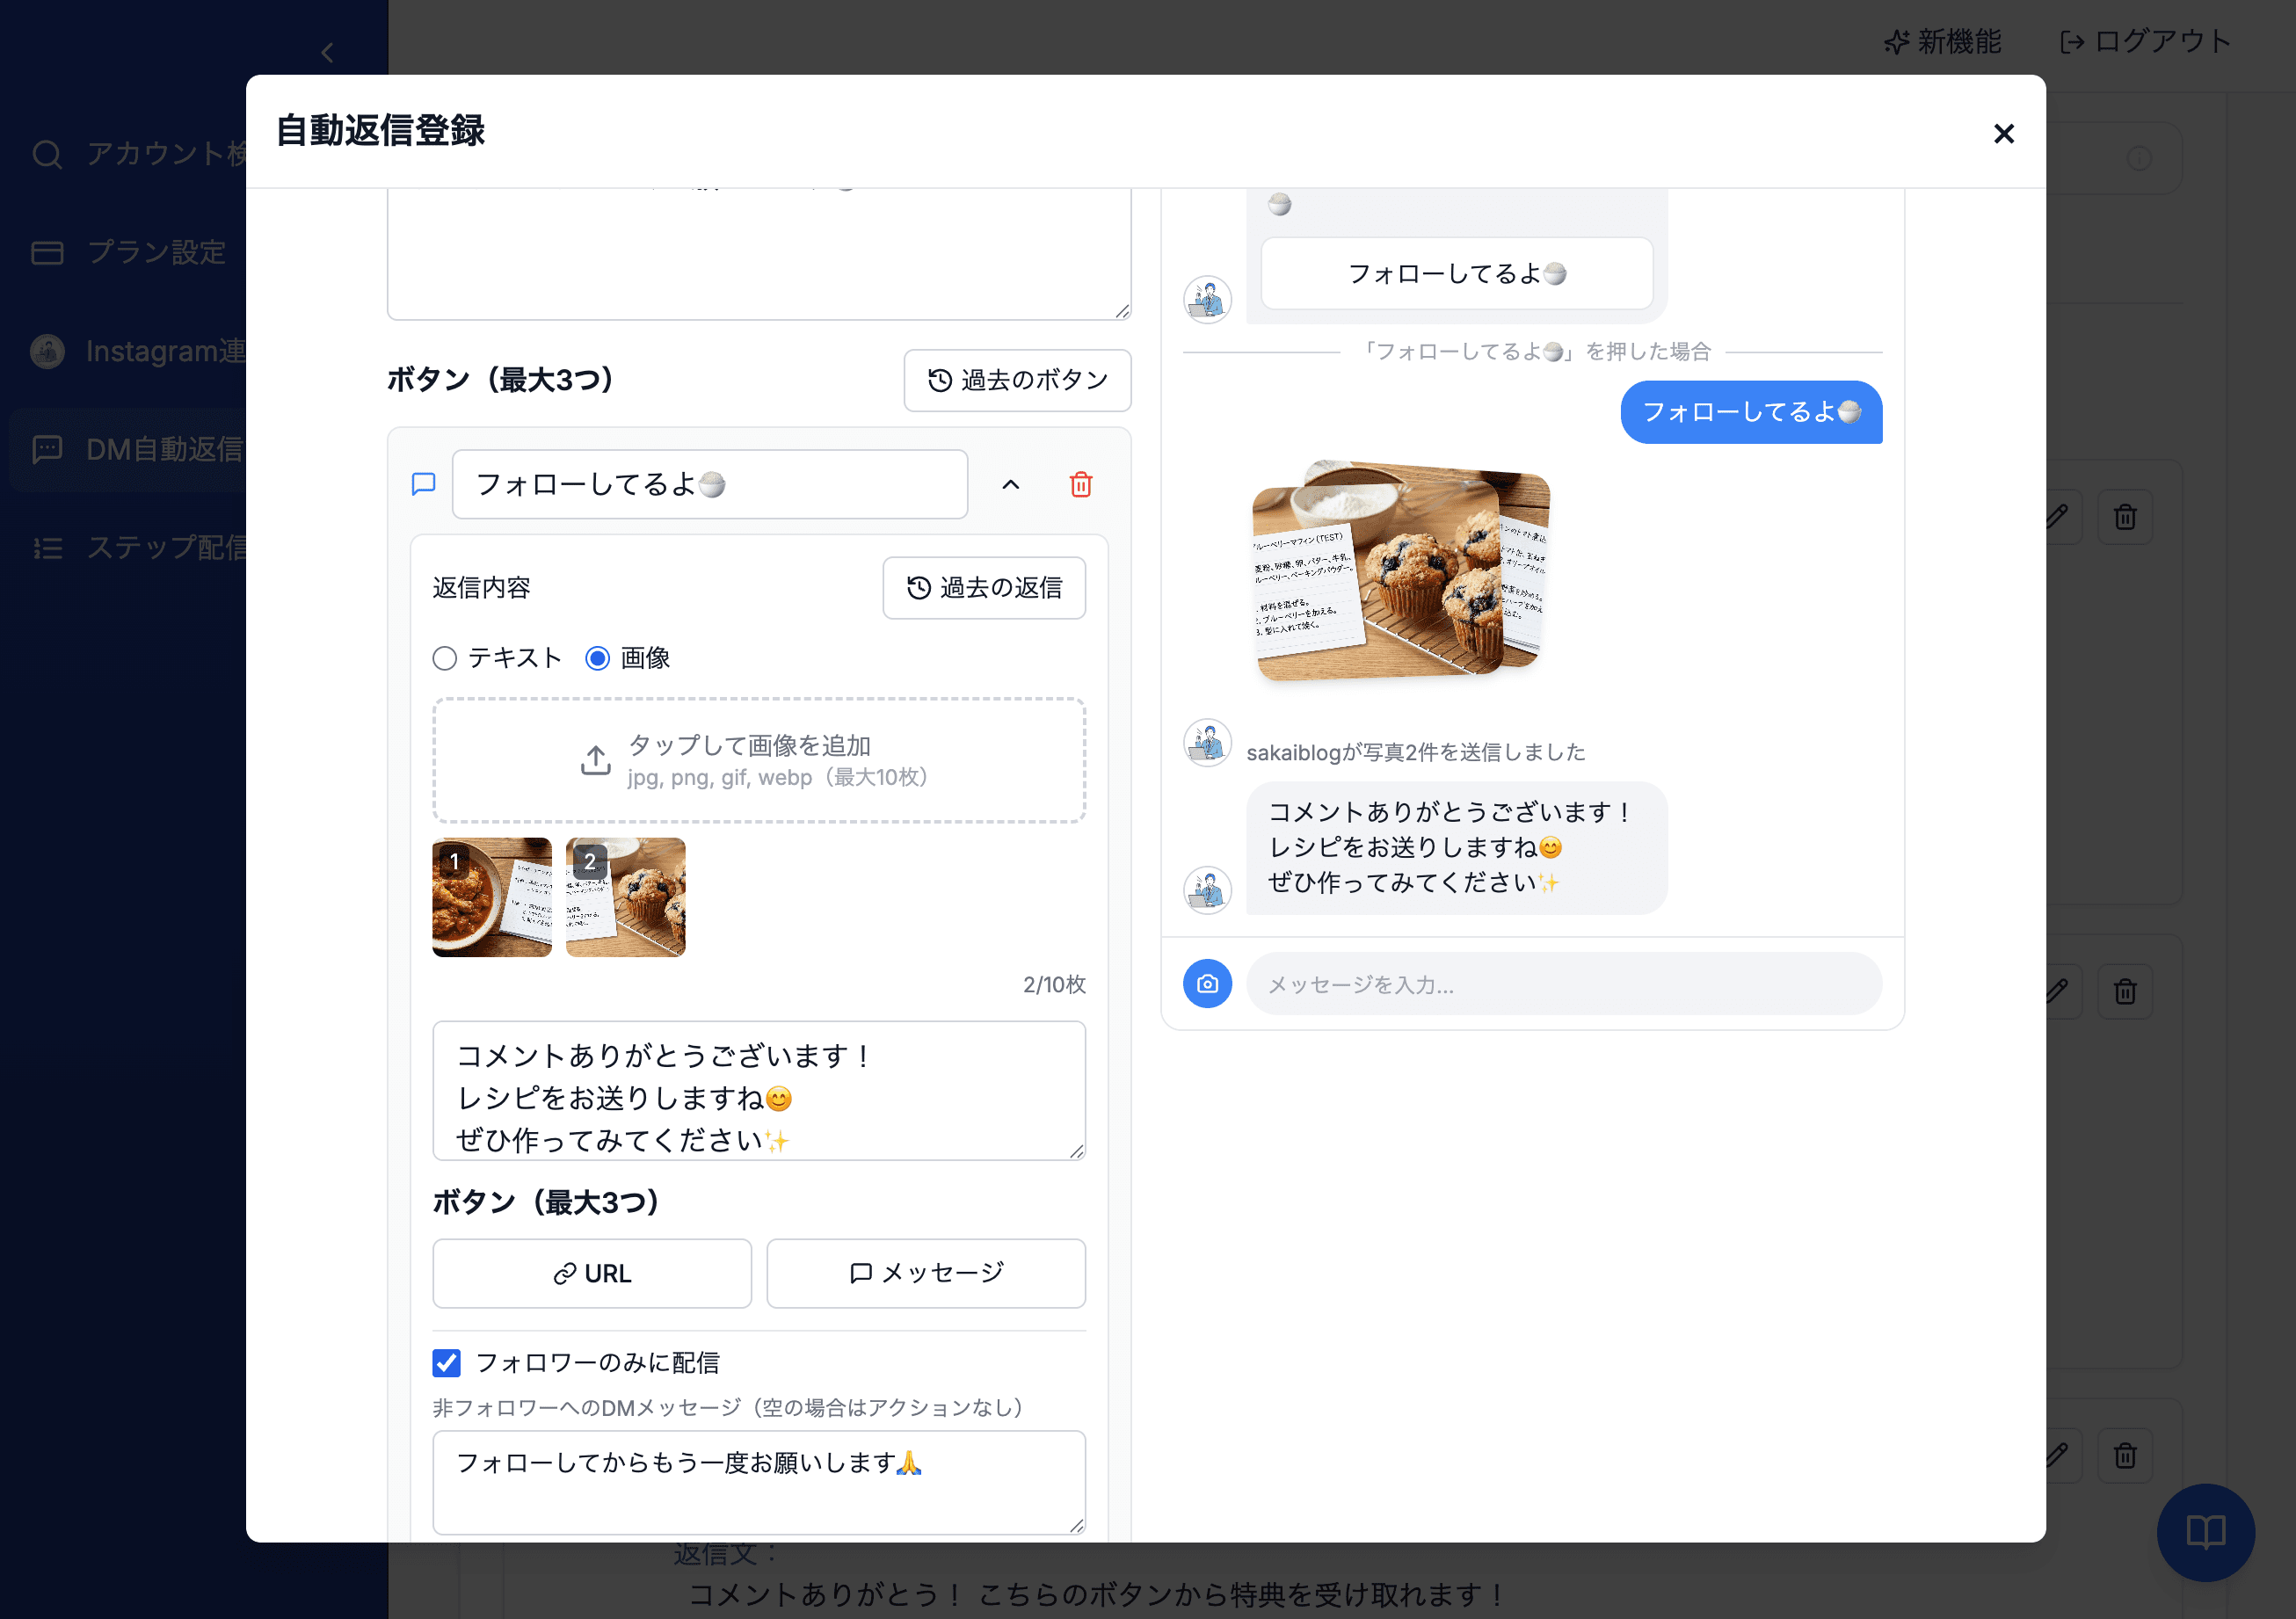Collapse the フォローしてるよ button section
The image size is (2296, 1619).
pos(1011,485)
